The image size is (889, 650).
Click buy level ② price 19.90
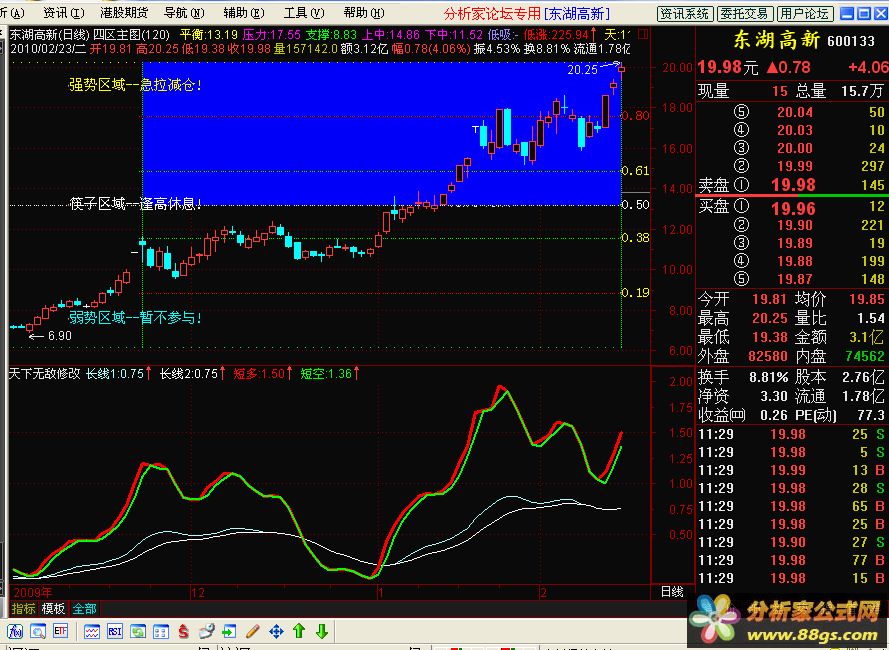point(794,225)
